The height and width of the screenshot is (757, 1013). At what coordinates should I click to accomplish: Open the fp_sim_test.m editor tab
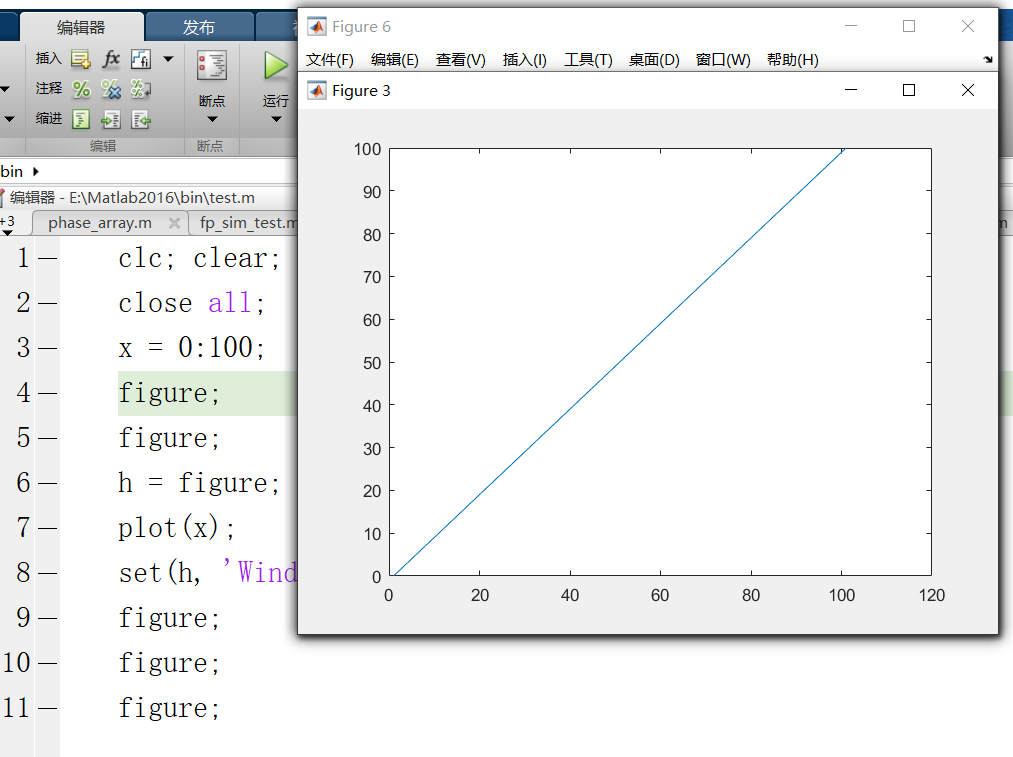pos(247,223)
